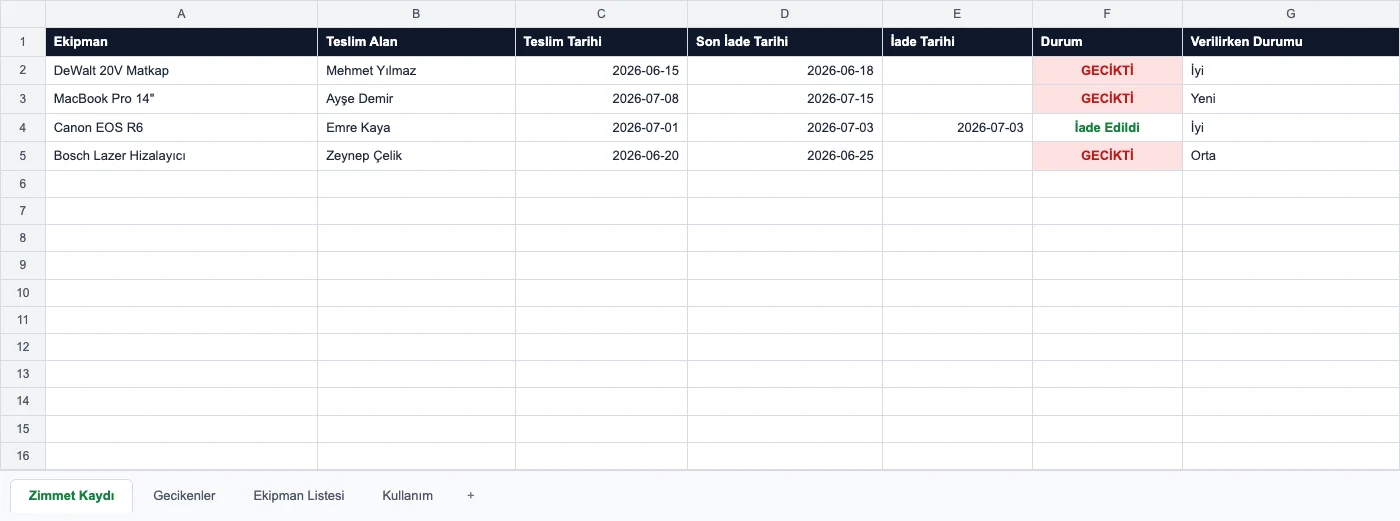Click the Teslim Tarihi header cell
1400x521 pixels.
click(601, 42)
